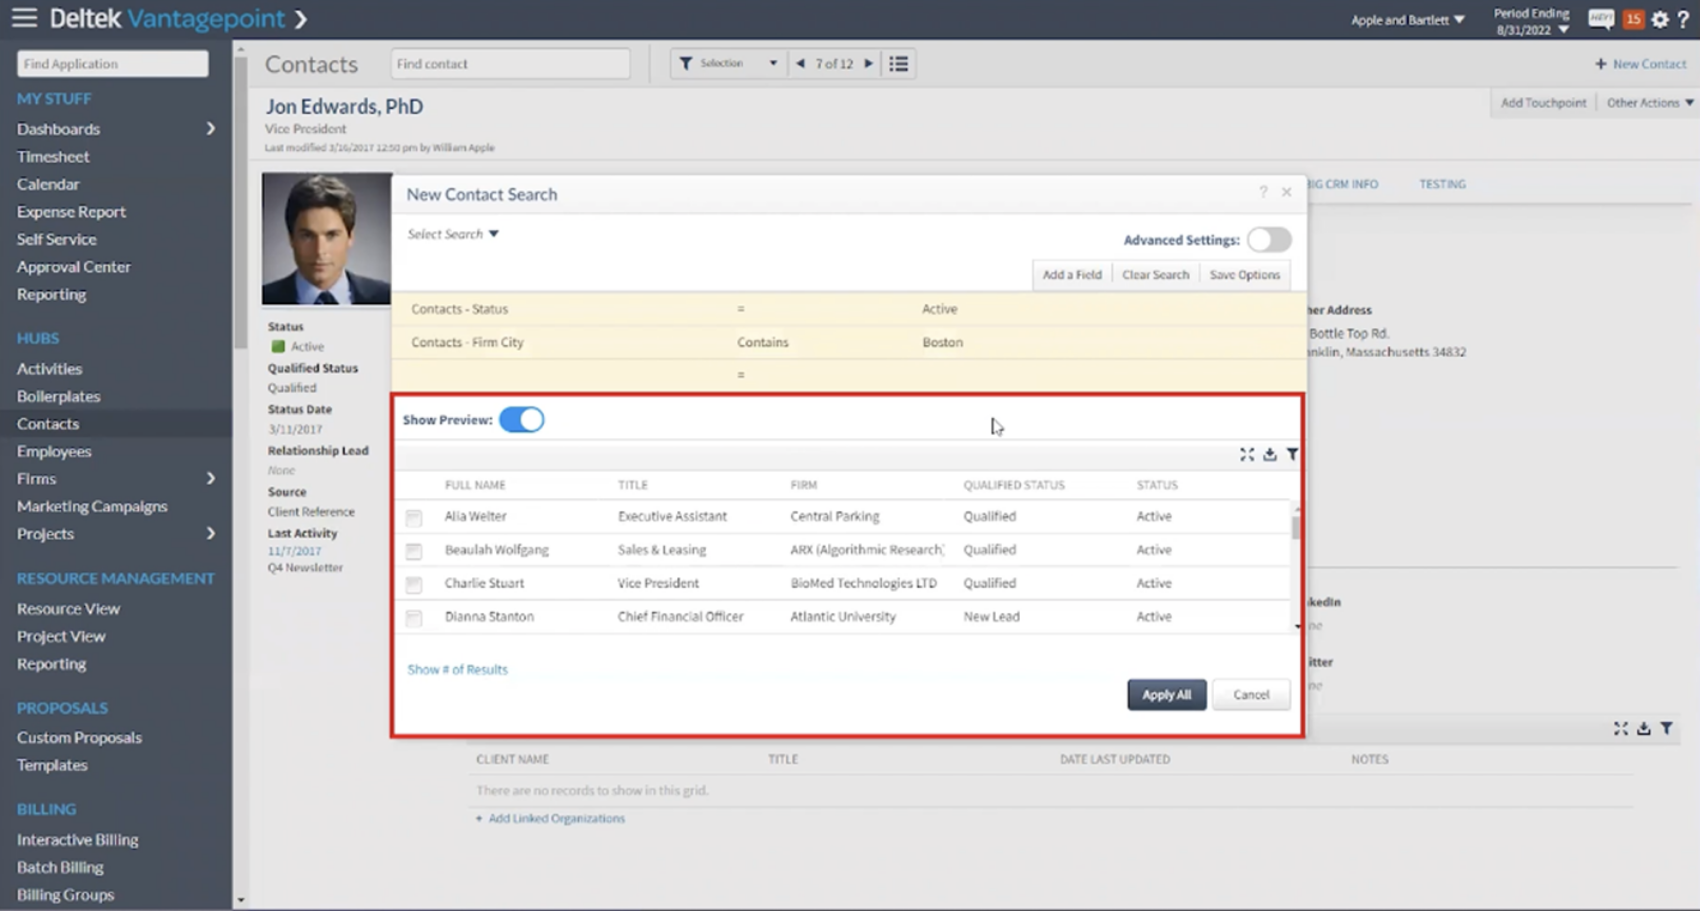Expand the Dashboards submenu arrow
Image resolution: width=1700 pixels, height=912 pixels.
[x=210, y=129]
